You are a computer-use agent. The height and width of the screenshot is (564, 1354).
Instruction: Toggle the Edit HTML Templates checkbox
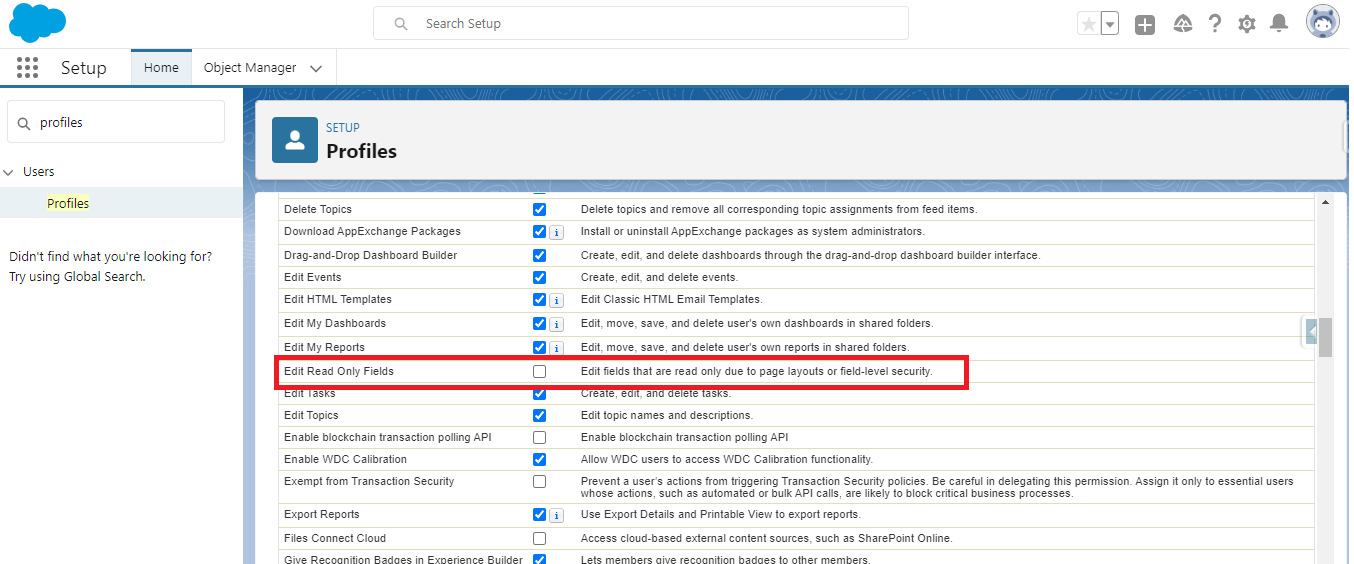(x=540, y=300)
